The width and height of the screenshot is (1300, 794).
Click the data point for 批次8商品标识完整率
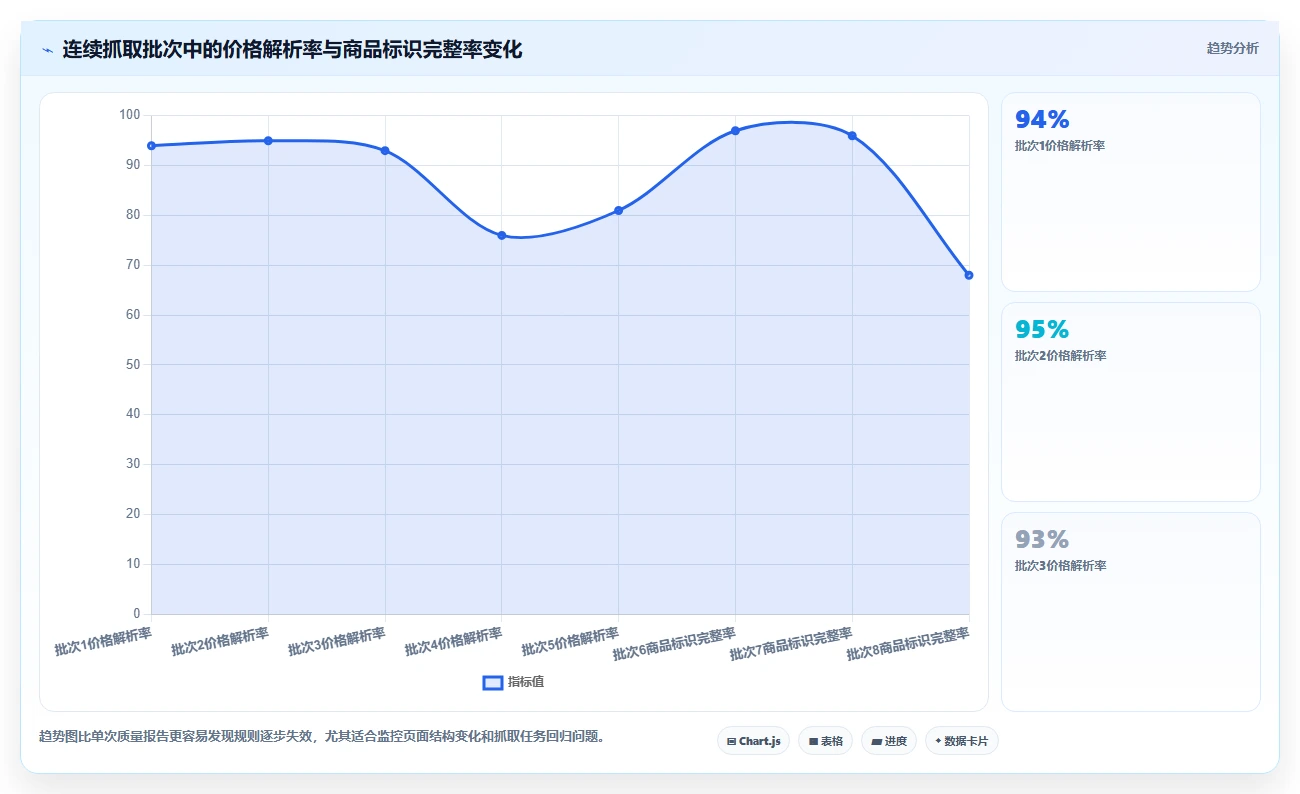pyautogui.click(x=969, y=275)
